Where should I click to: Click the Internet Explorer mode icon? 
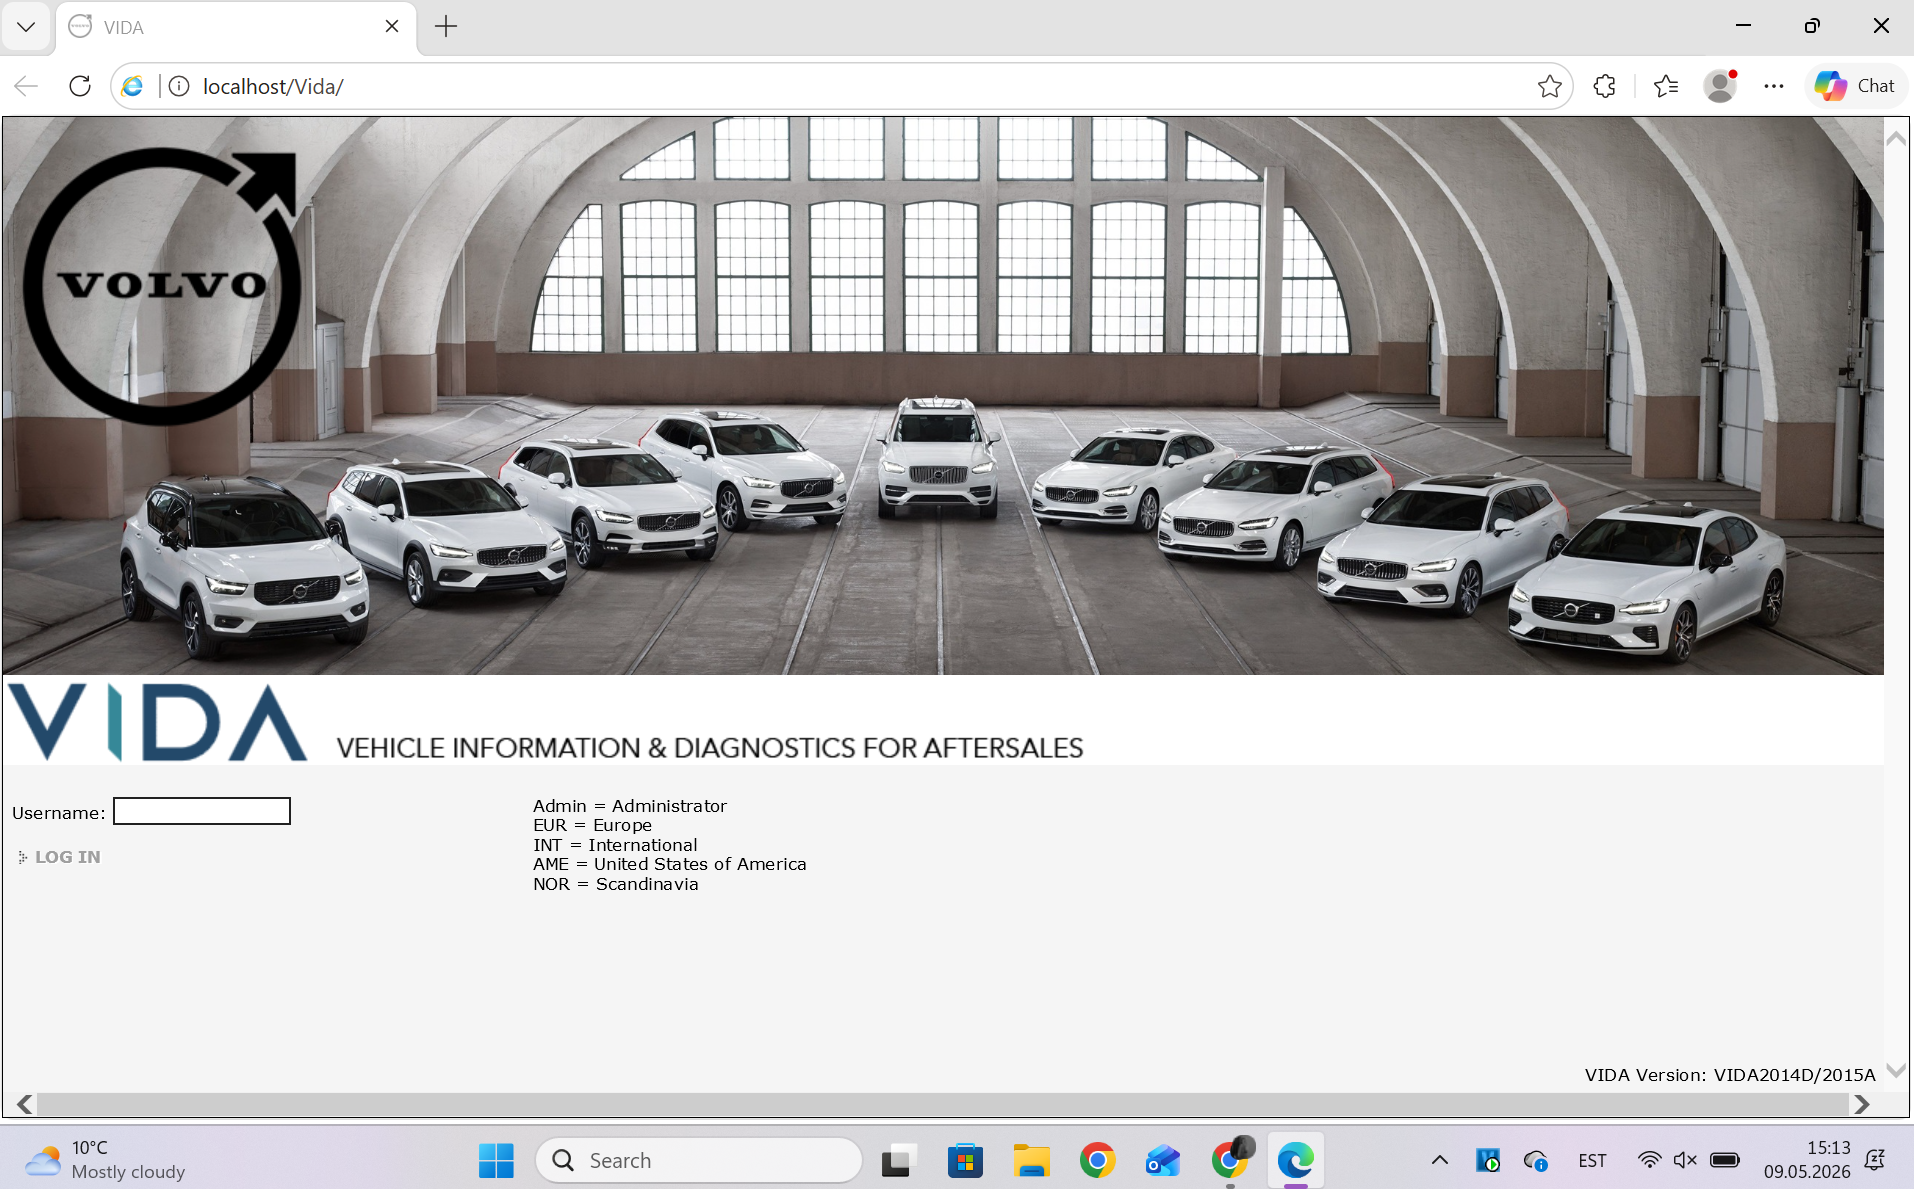(x=132, y=87)
